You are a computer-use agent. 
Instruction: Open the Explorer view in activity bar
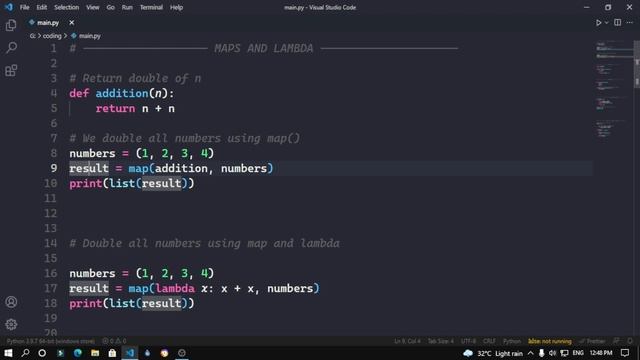click(x=11, y=25)
